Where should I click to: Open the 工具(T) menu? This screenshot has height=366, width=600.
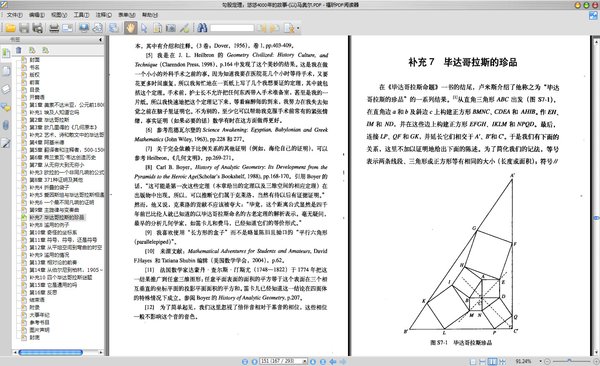tap(81, 15)
